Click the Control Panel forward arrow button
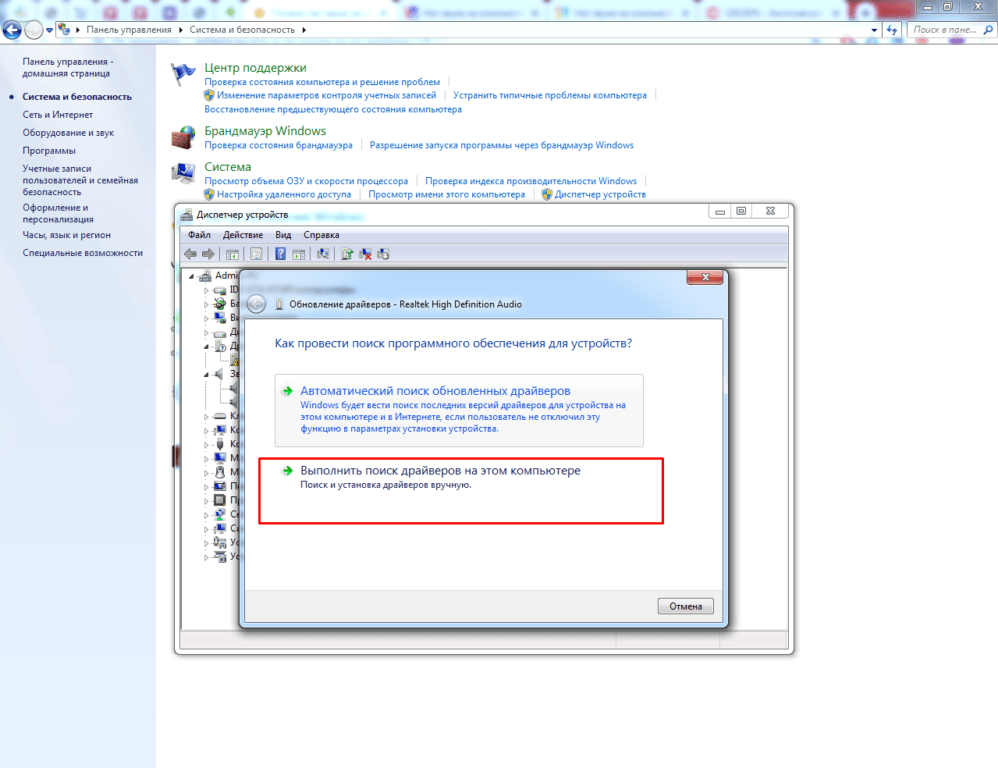Viewport: 998px width, 768px height. click(x=34, y=29)
